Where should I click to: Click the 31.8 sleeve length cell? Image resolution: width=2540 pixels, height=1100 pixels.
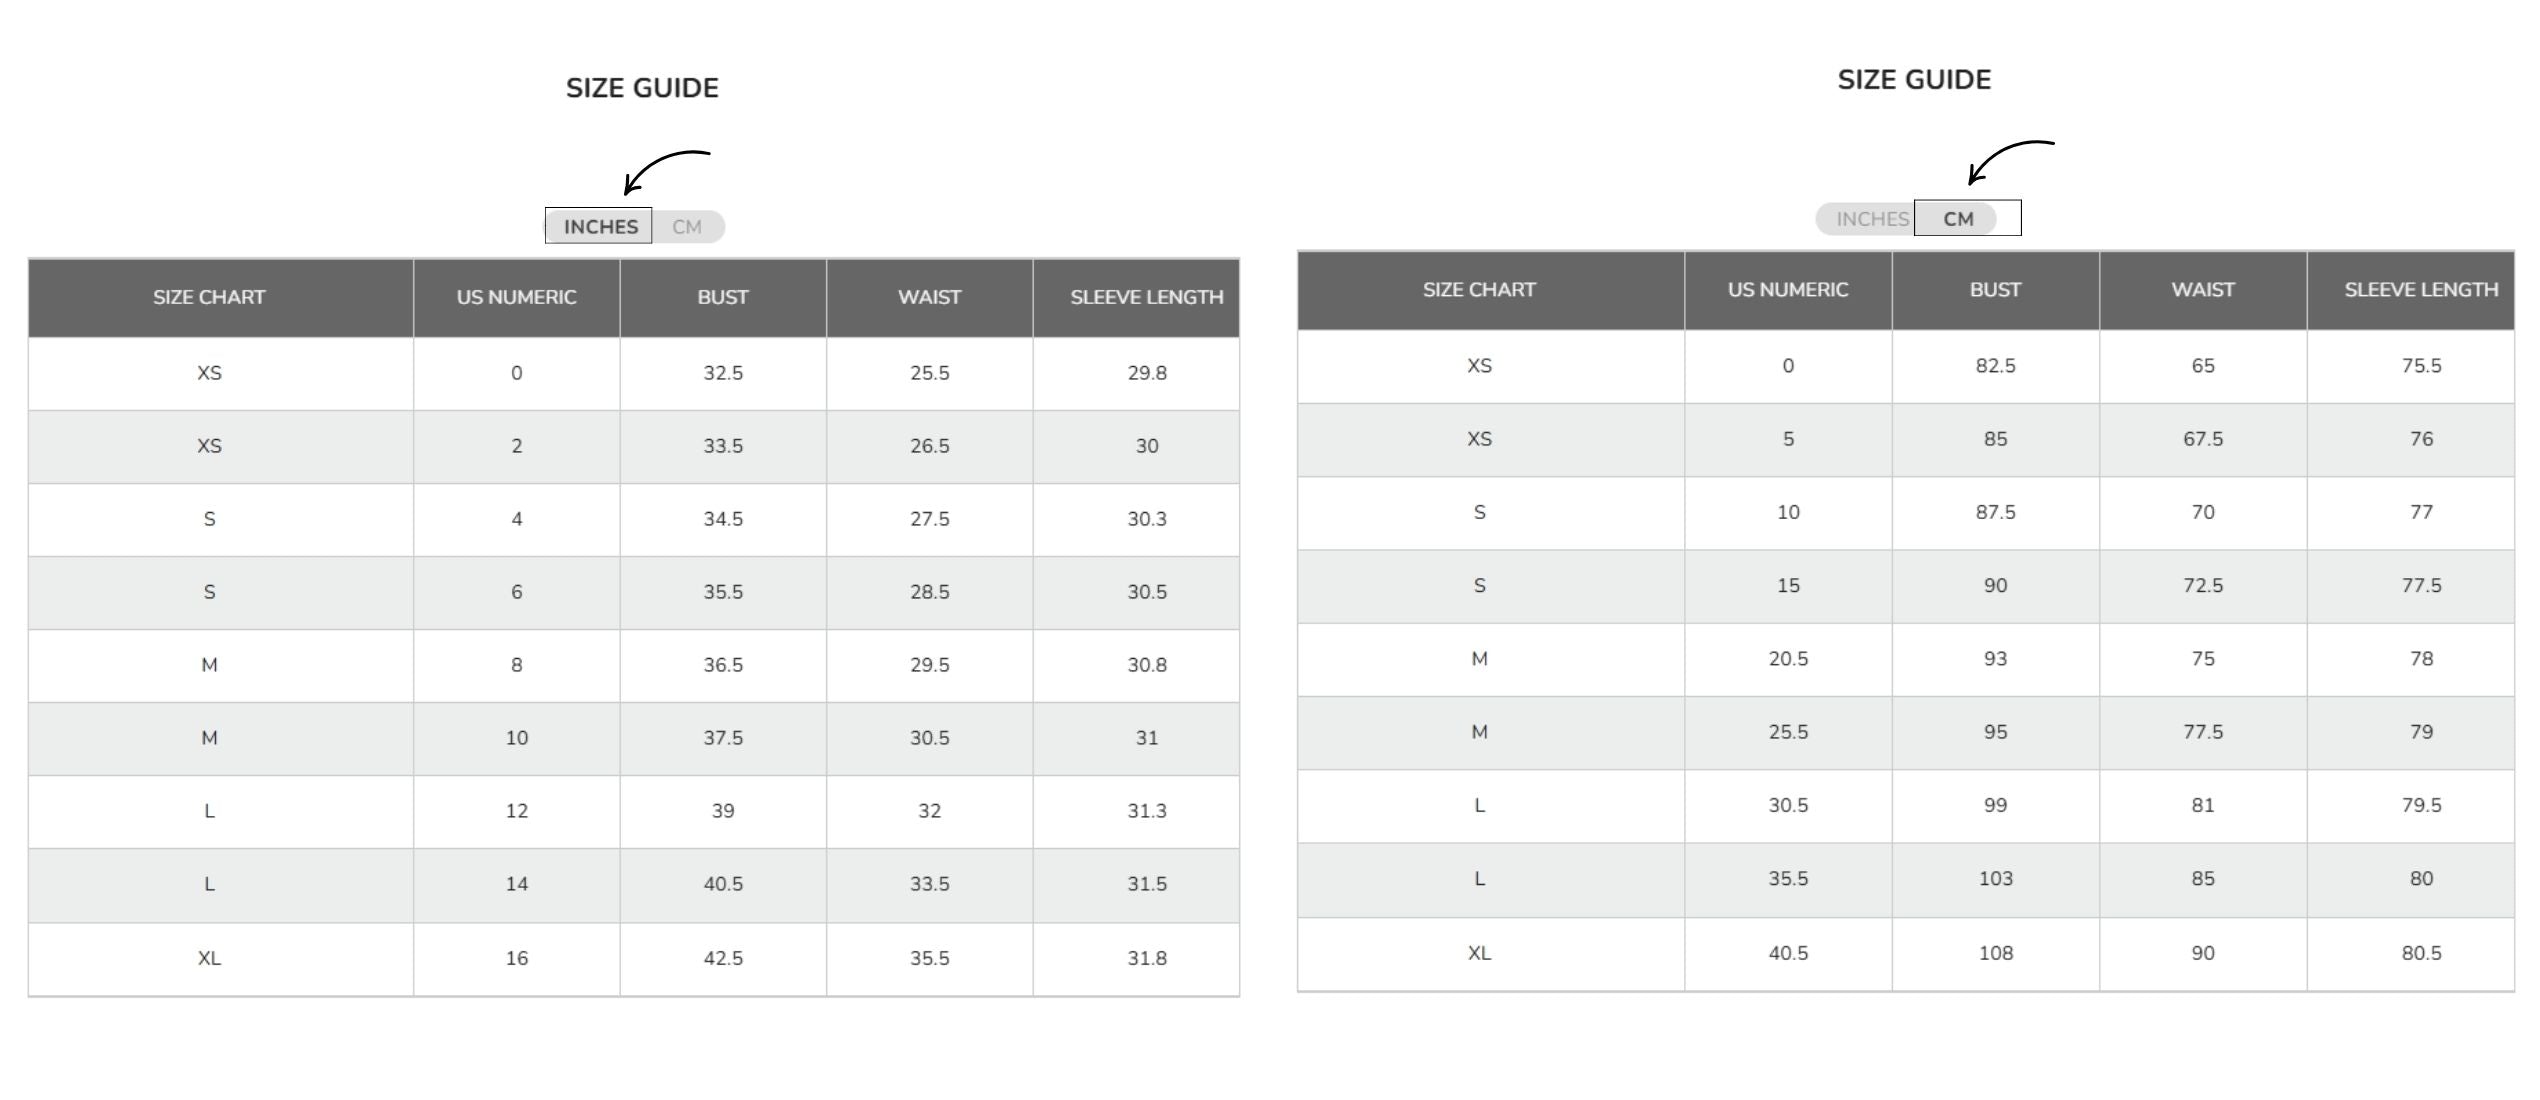coord(1146,958)
